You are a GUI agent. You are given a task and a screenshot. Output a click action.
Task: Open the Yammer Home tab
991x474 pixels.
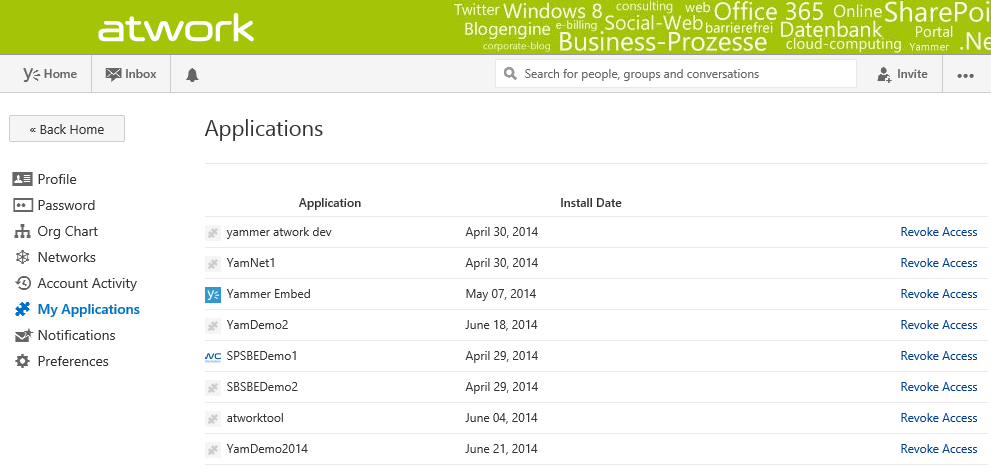[x=50, y=74]
